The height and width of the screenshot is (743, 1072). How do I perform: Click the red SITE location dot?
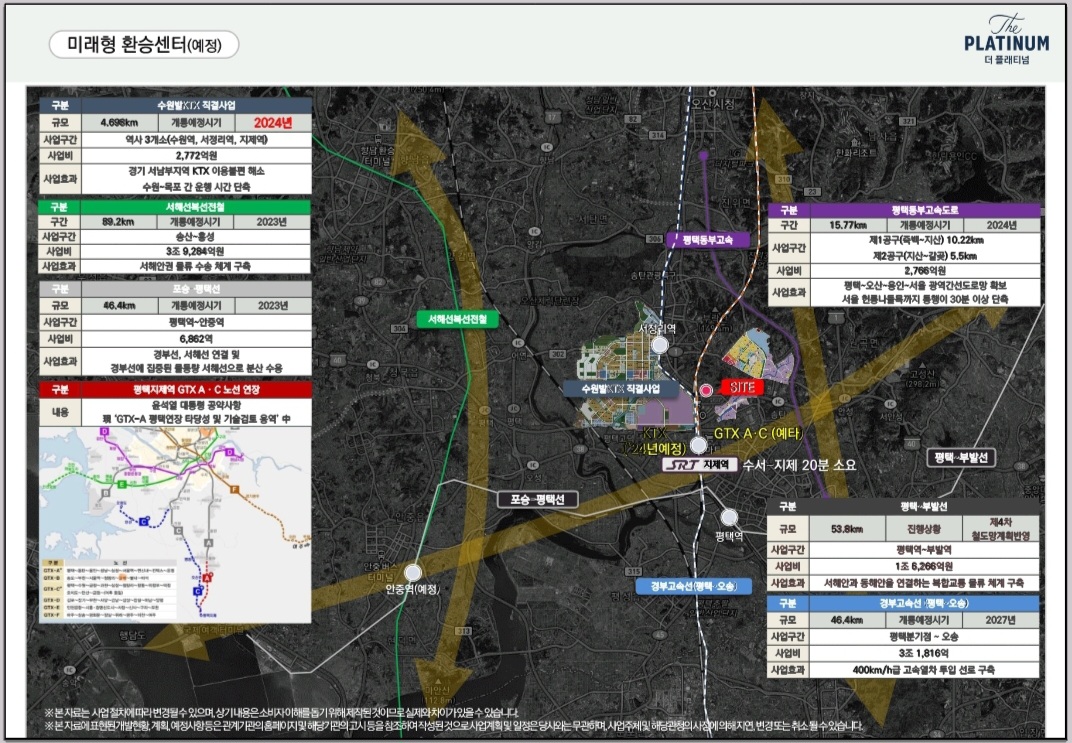(x=706, y=390)
